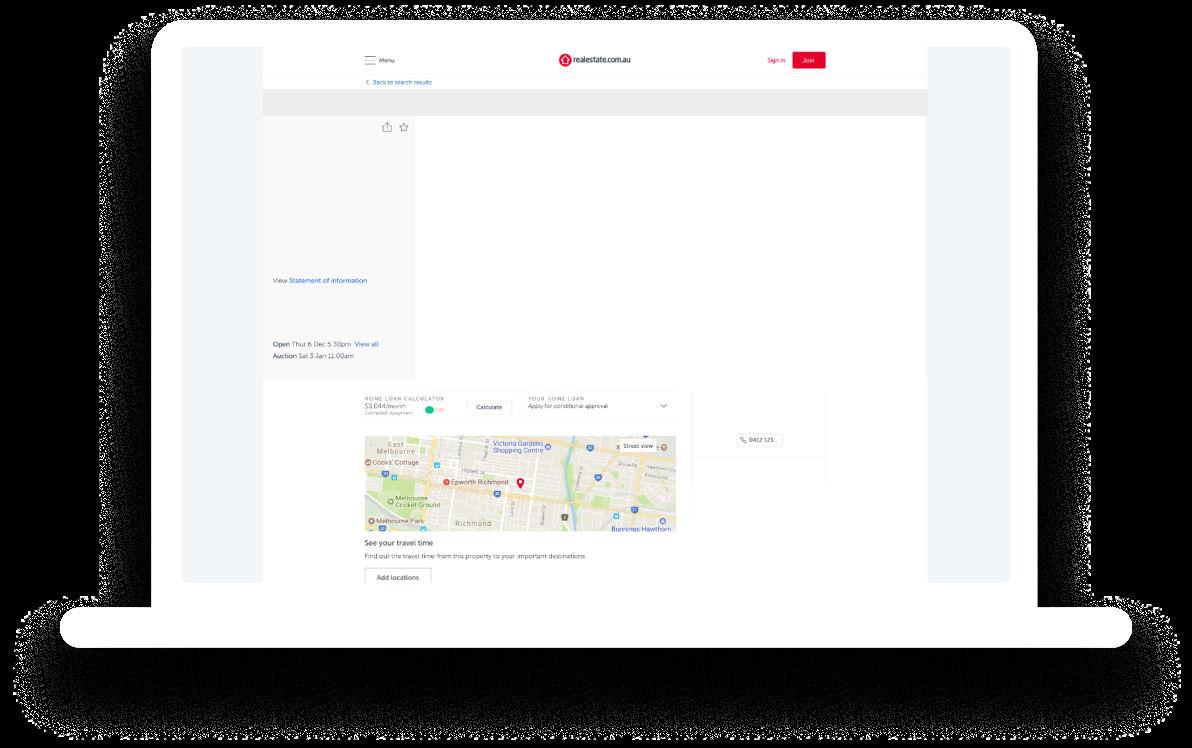Click View all open times link
Viewport: 1192px width, 748px height.
[x=366, y=344]
